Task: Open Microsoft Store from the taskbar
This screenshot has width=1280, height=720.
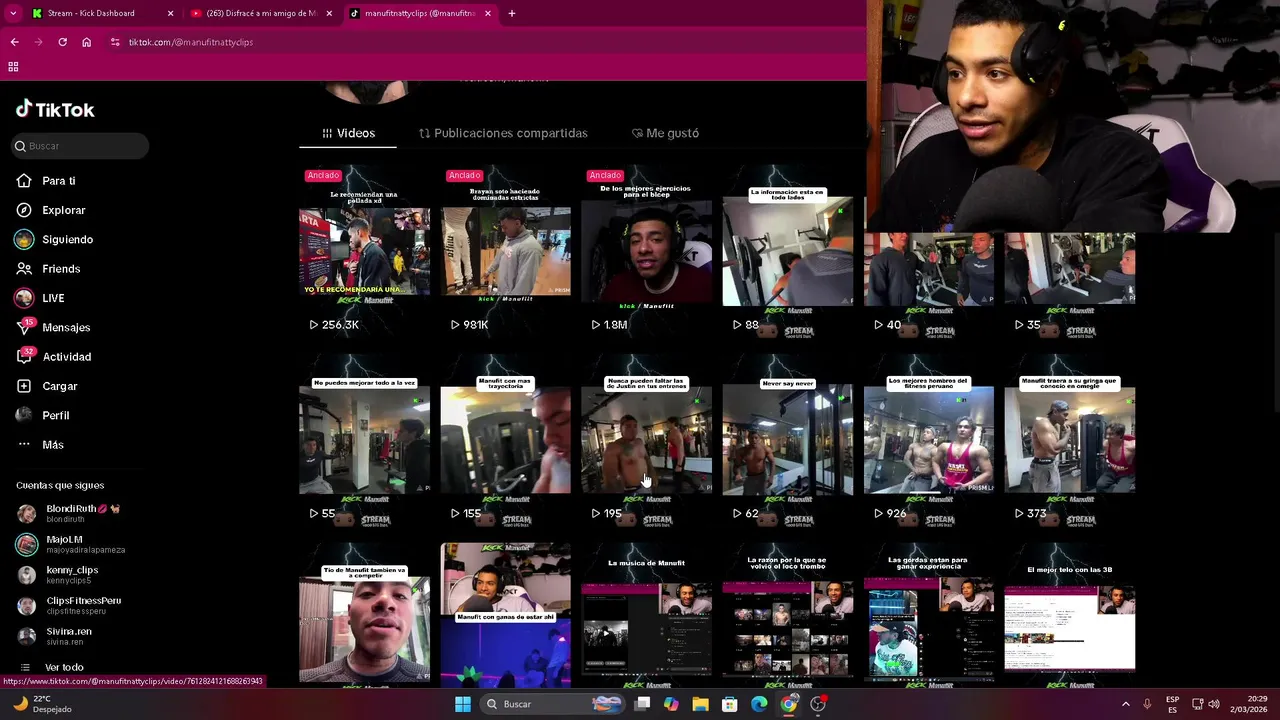Action: 730,704
